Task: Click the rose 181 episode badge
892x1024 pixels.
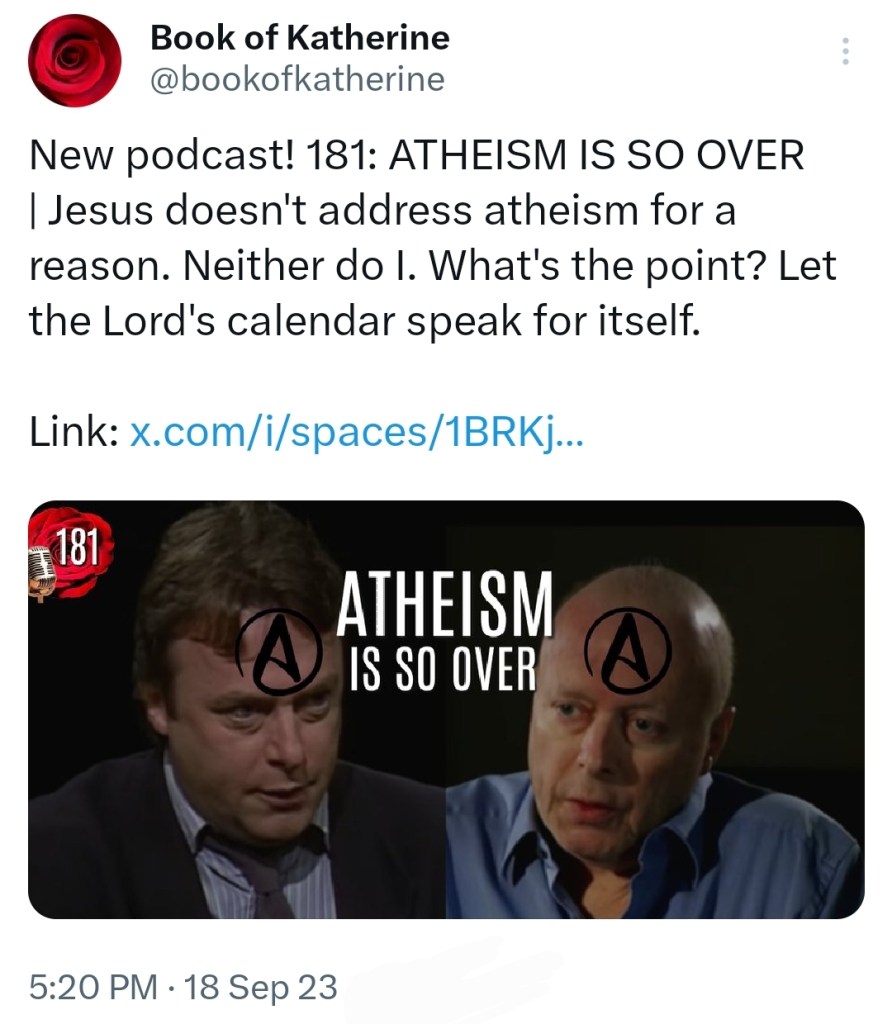Action: (x=71, y=553)
